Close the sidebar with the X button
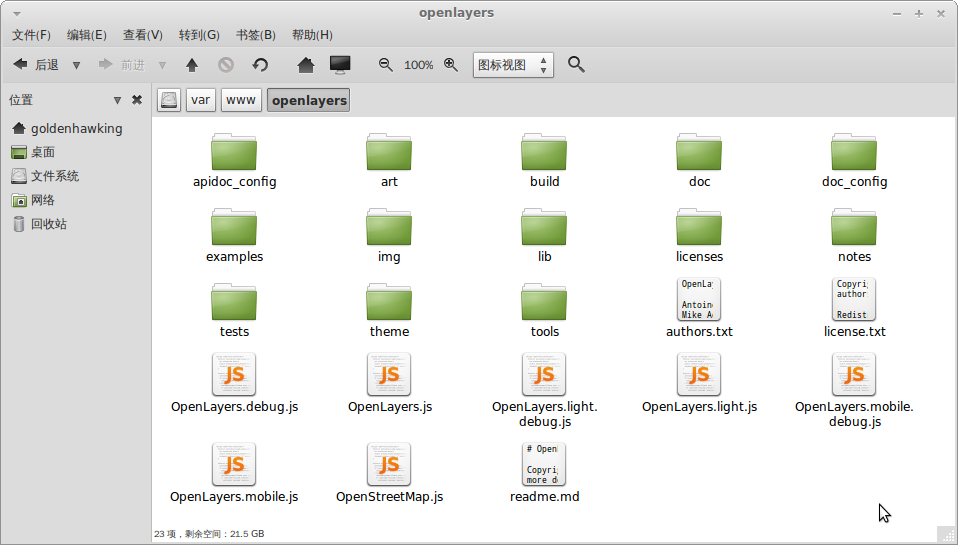This screenshot has width=958, height=545. click(x=137, y=100)
